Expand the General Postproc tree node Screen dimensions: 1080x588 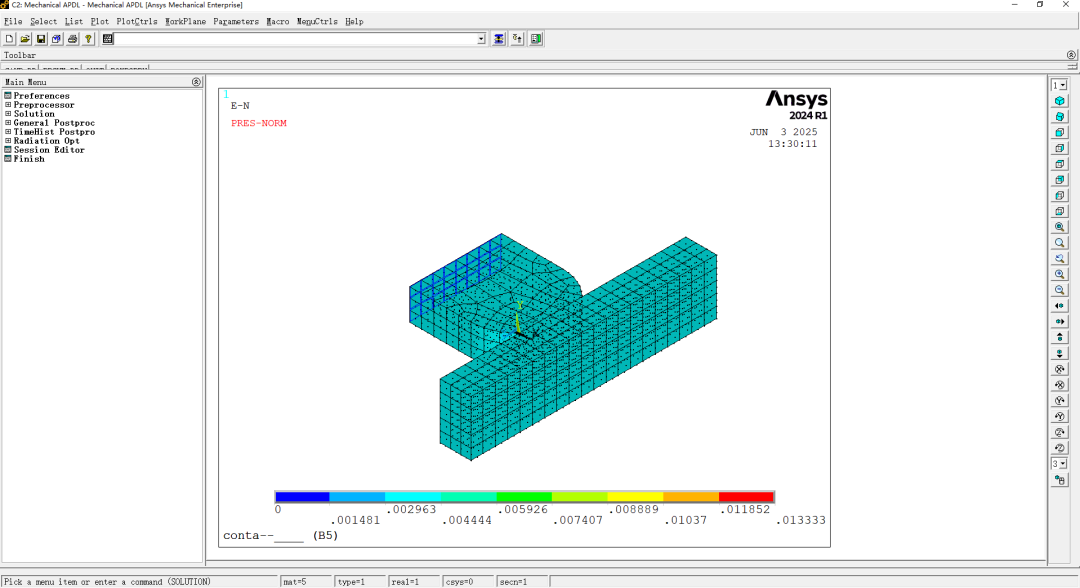(x=8, y=123)
